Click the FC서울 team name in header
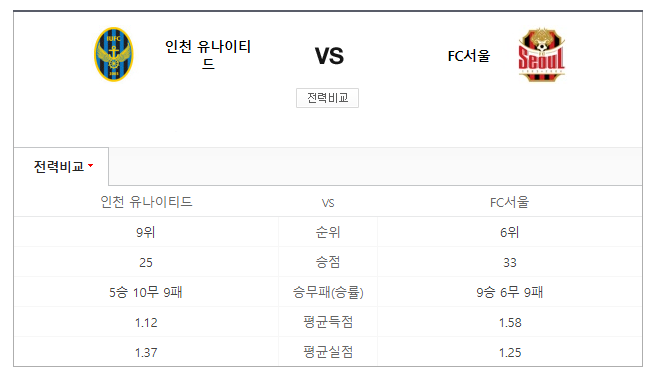The width and height of the screenshot is (652, 372). tap(469, 56)
